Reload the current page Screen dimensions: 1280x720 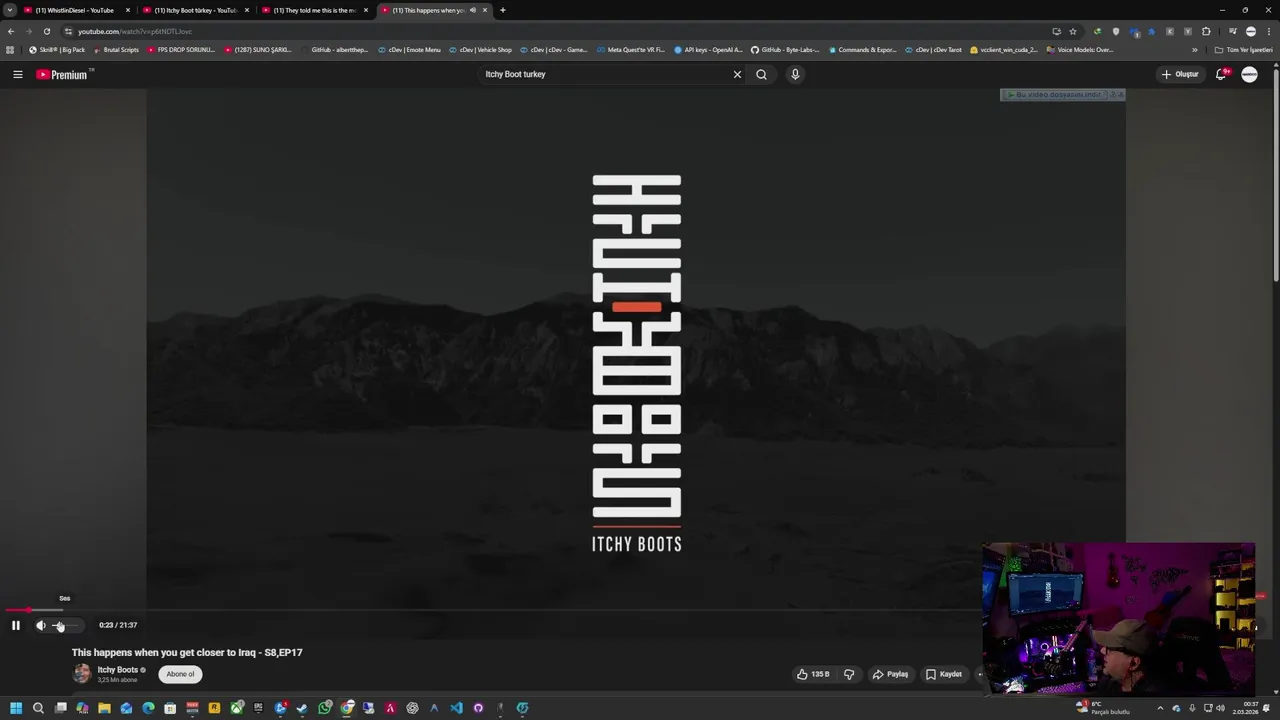[x=46, y=31]
